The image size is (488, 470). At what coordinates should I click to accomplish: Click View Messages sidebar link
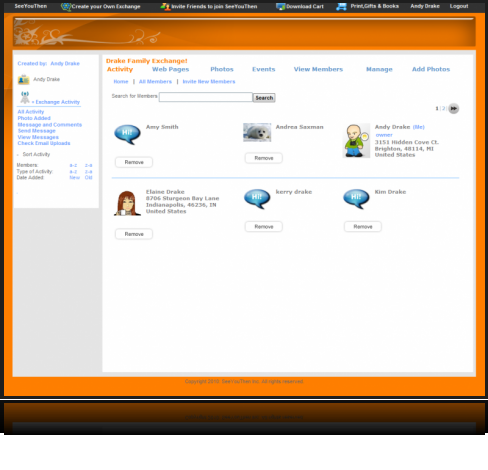(38, 137)
